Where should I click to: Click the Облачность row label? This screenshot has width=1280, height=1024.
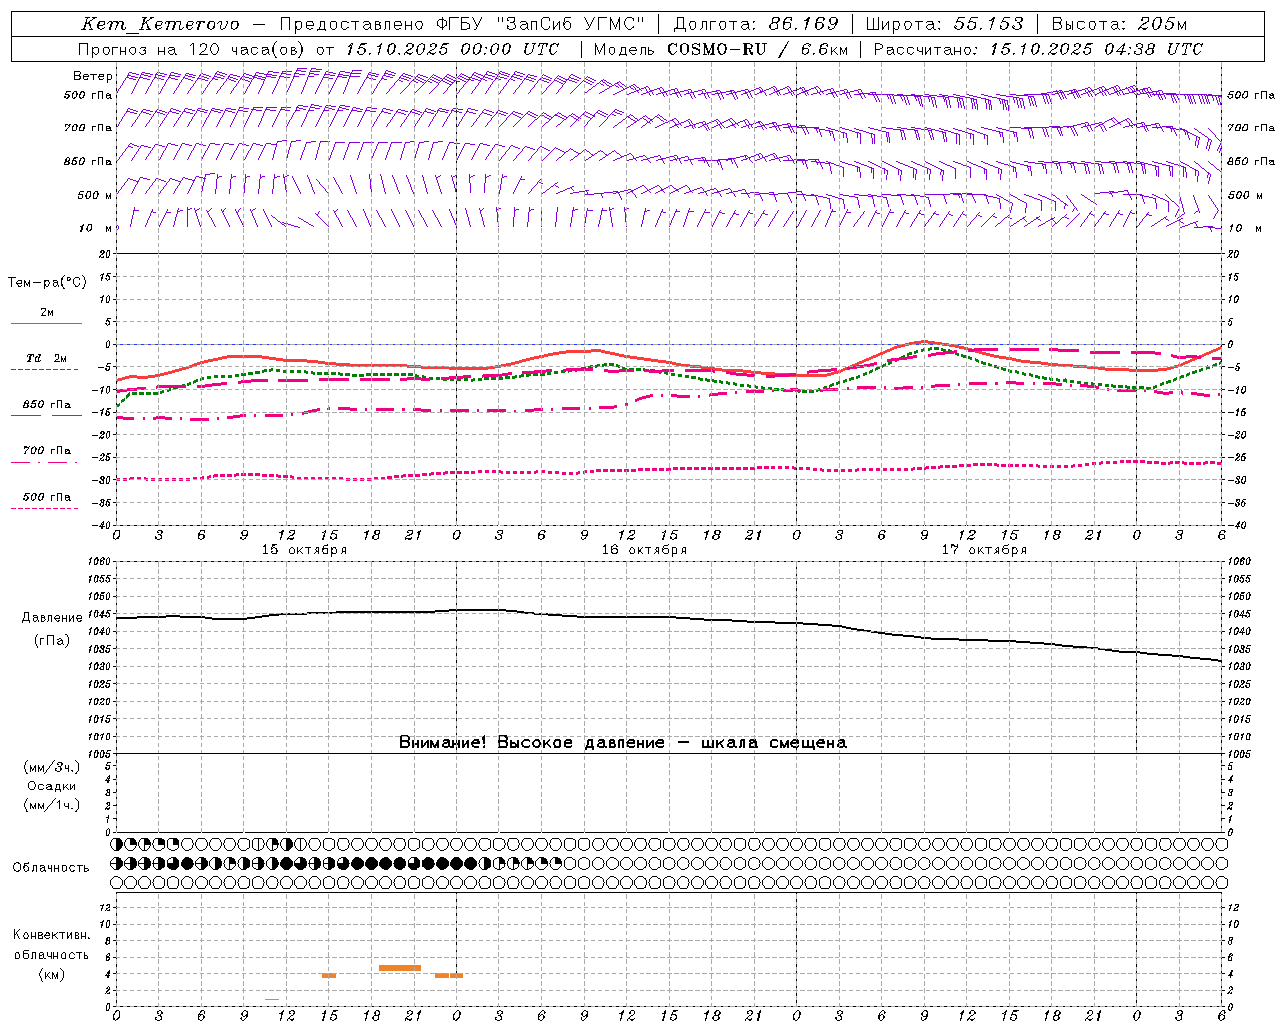[51, 868]
